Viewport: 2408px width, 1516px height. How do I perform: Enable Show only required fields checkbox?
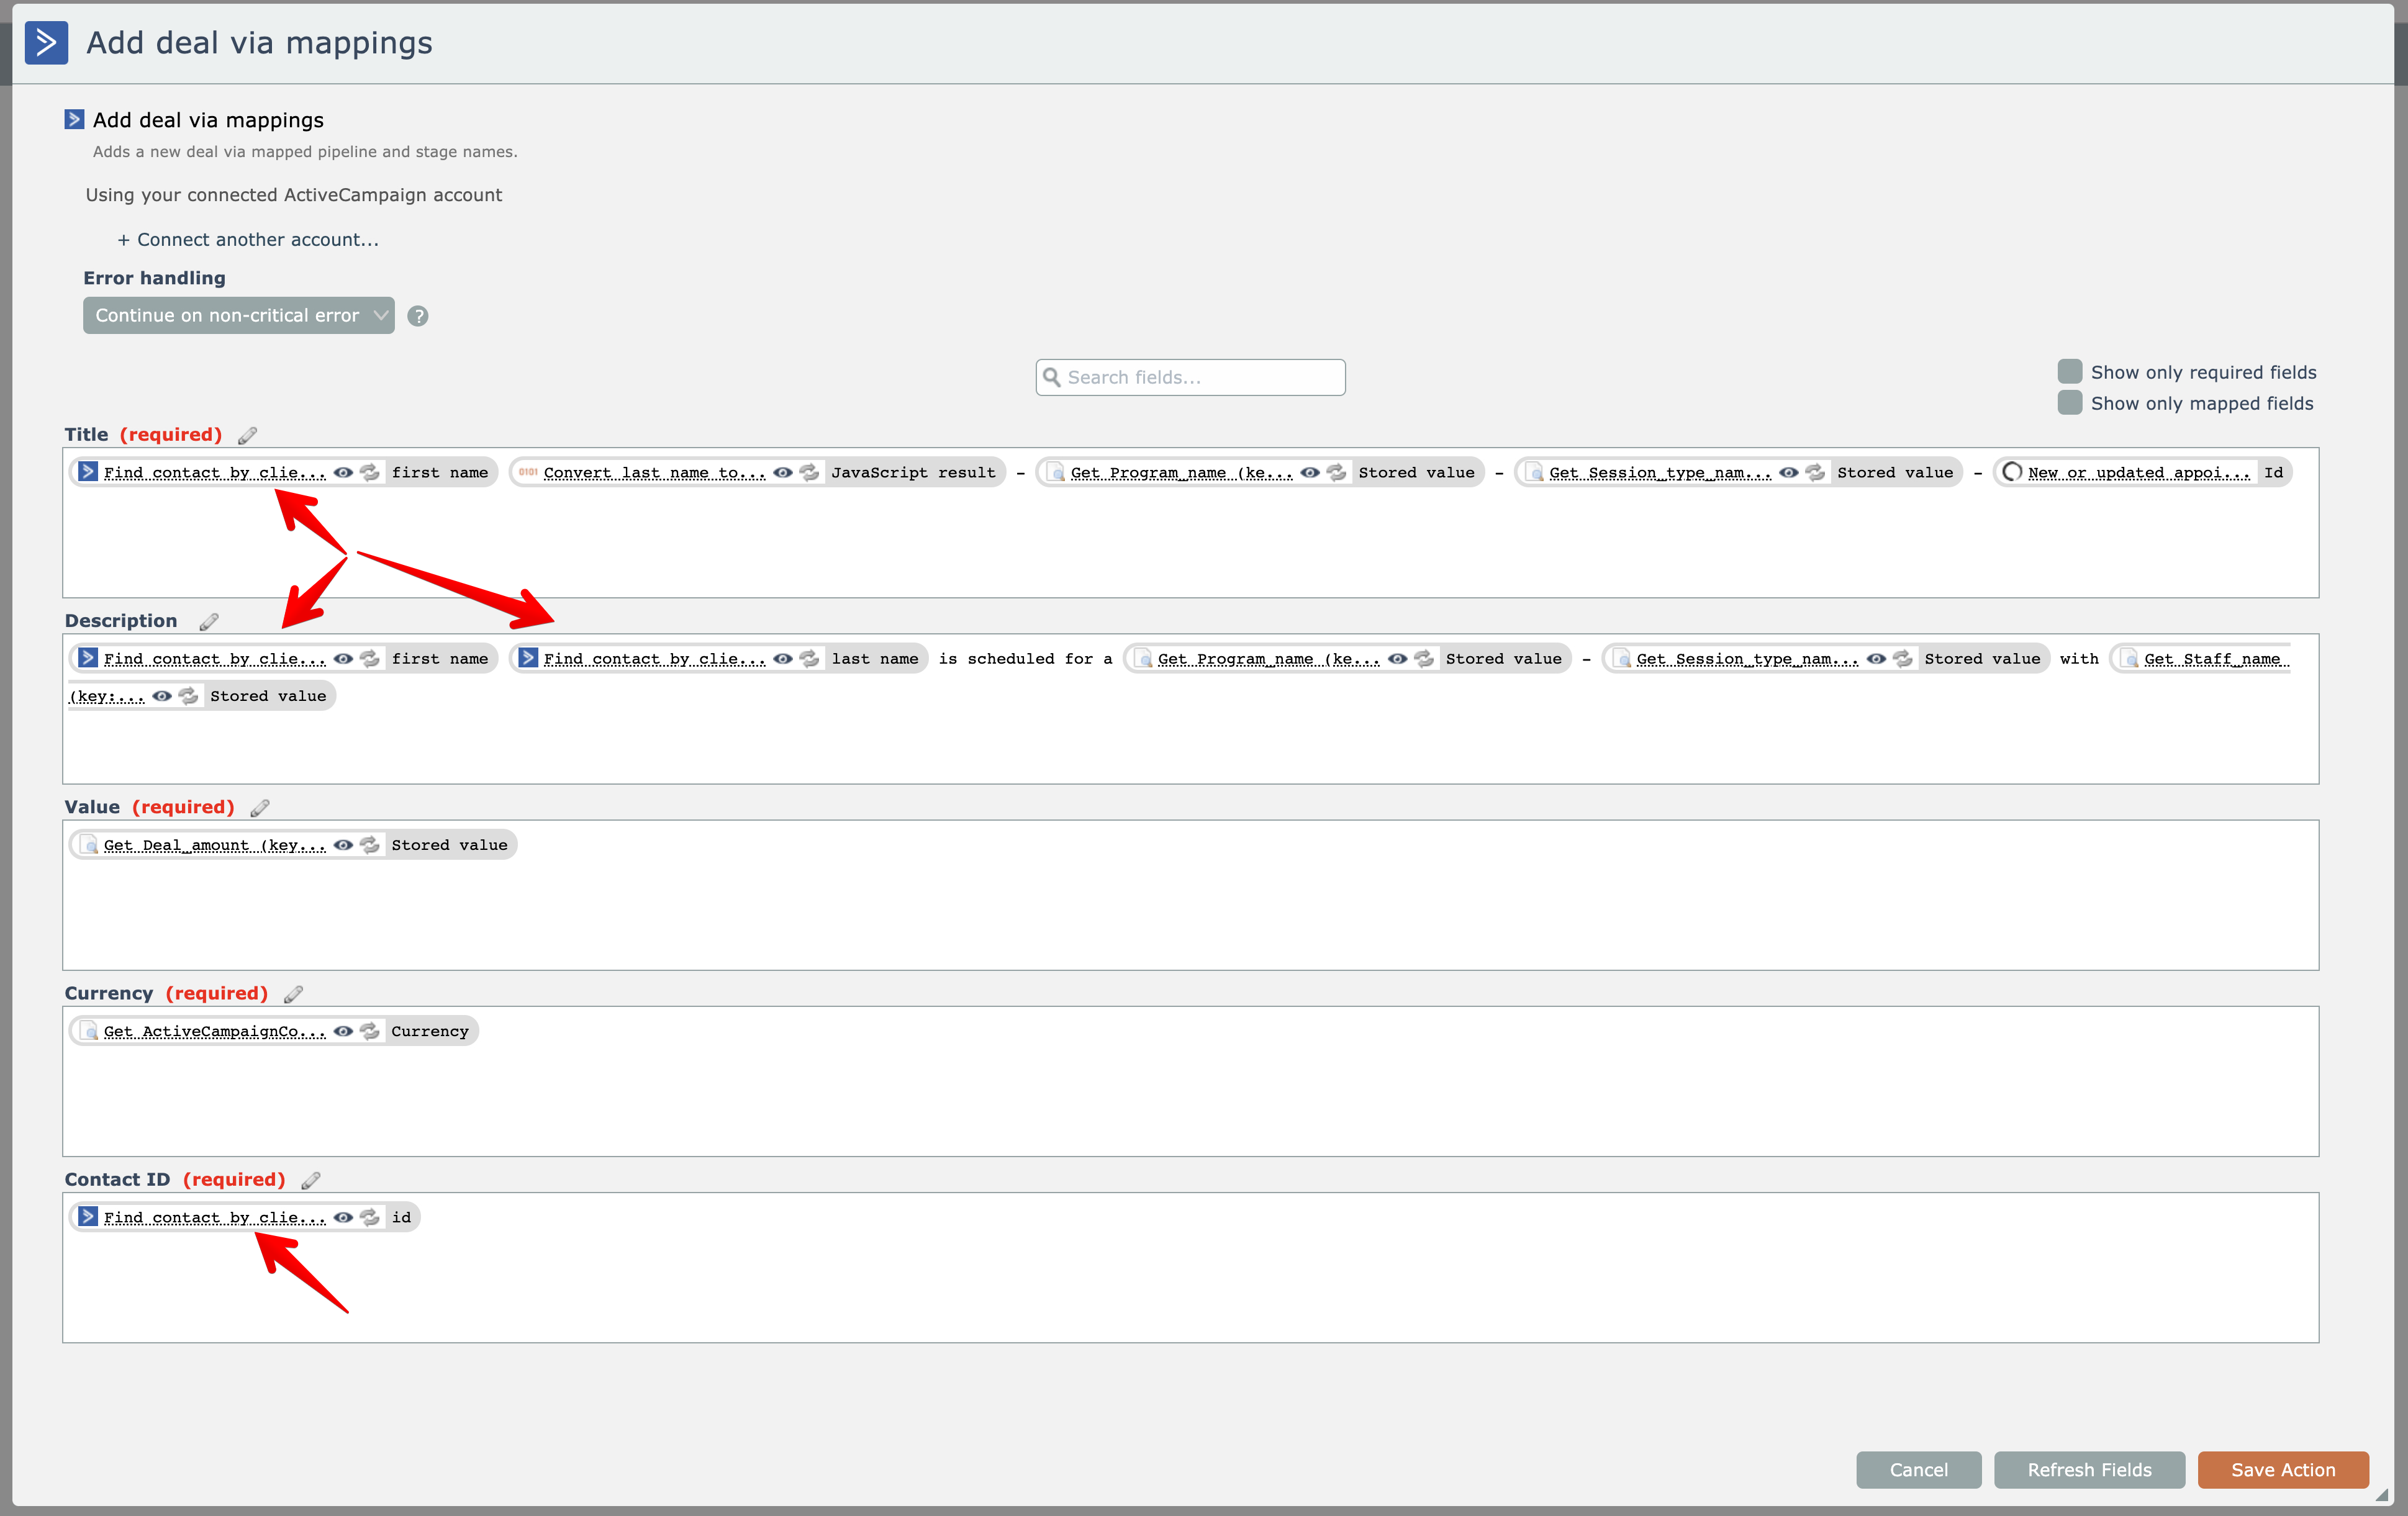pyautogui.click(x=2069, y=372)
